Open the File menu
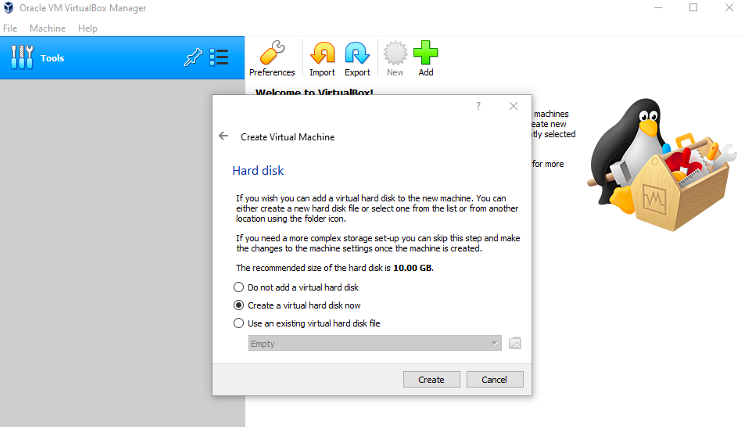This screenshot has height=427, width=749. coord(10,29)
